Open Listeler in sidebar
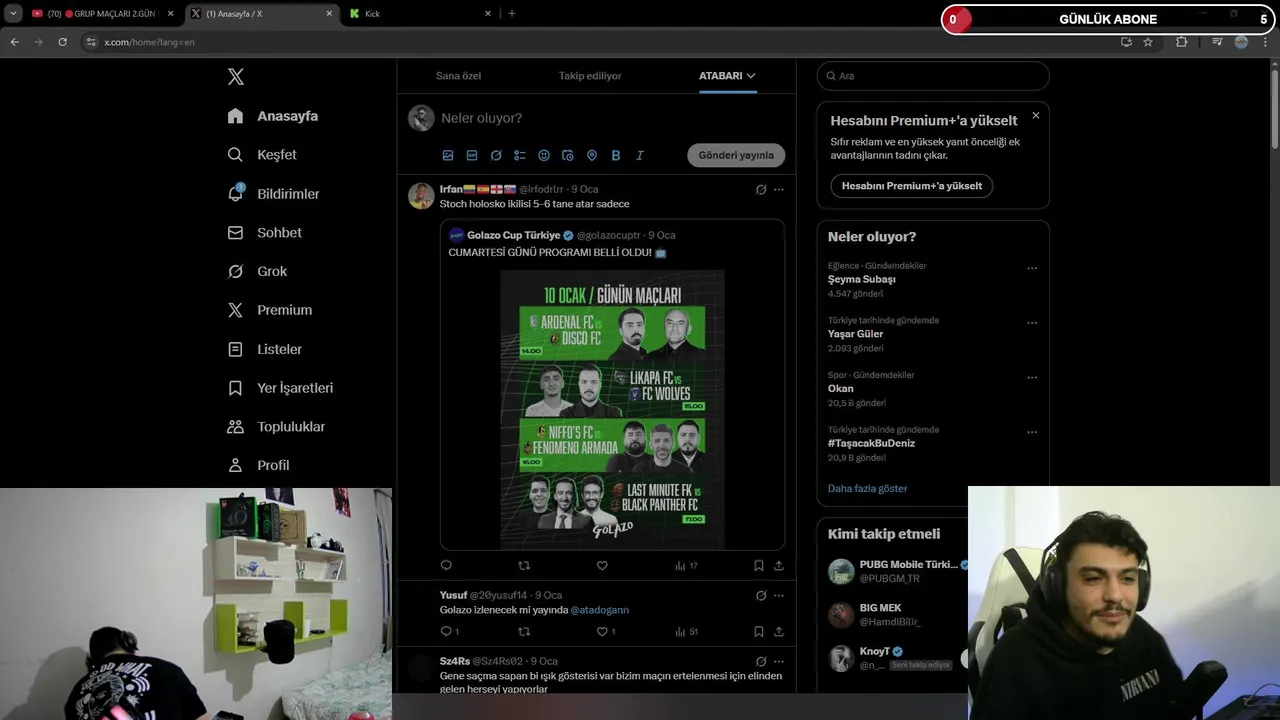Screen dimensions: 1280x720 click(265, 349)
